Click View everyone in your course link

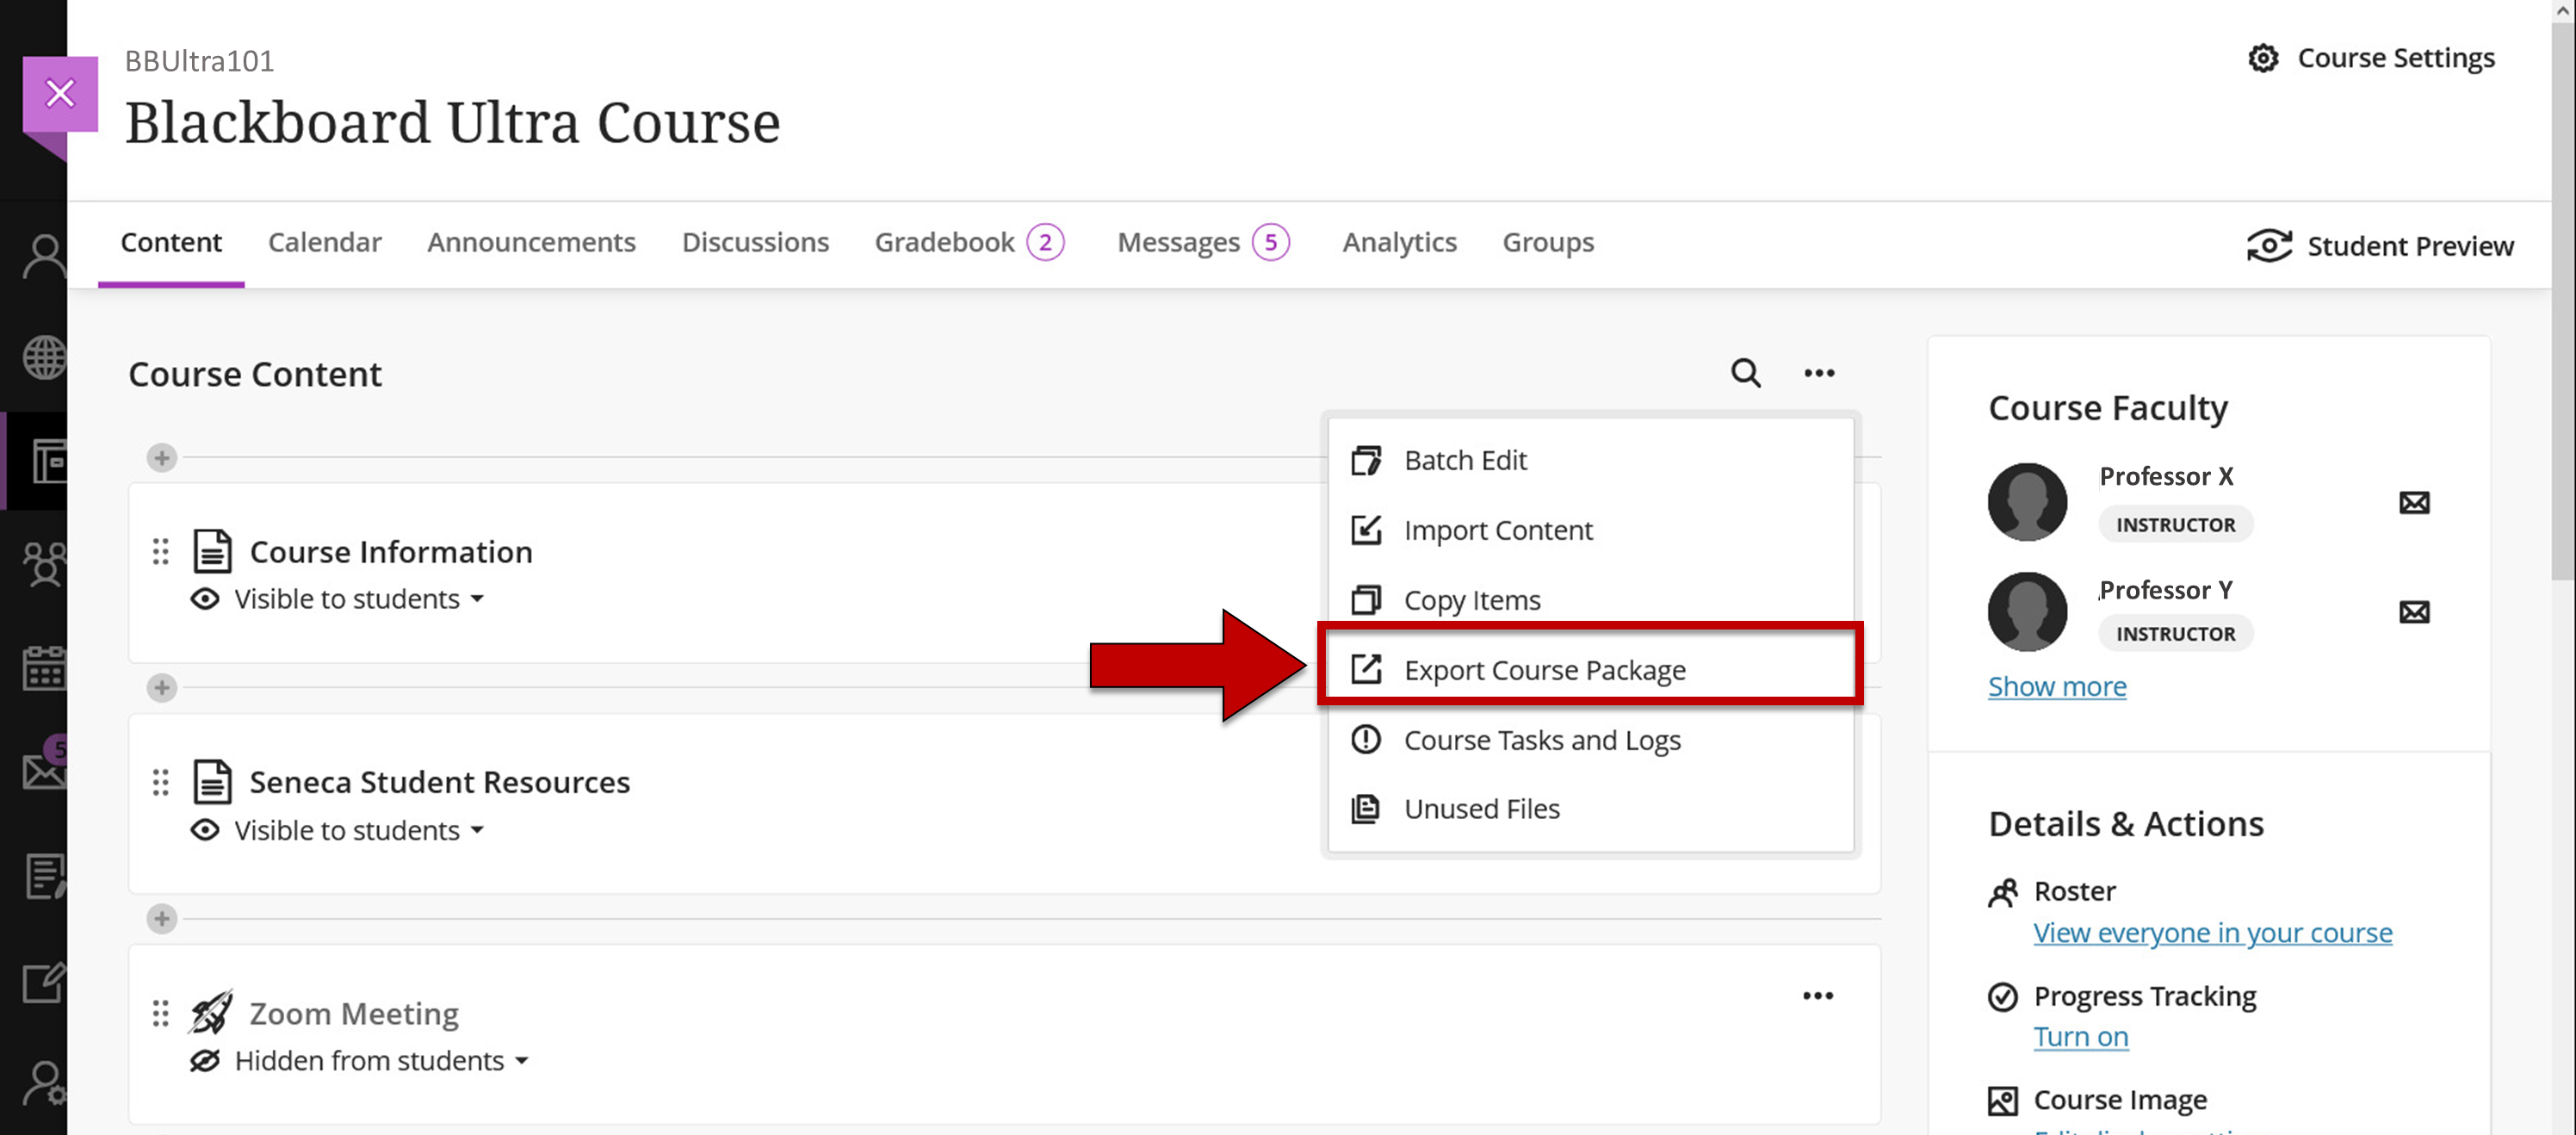tap(2212, 933)
